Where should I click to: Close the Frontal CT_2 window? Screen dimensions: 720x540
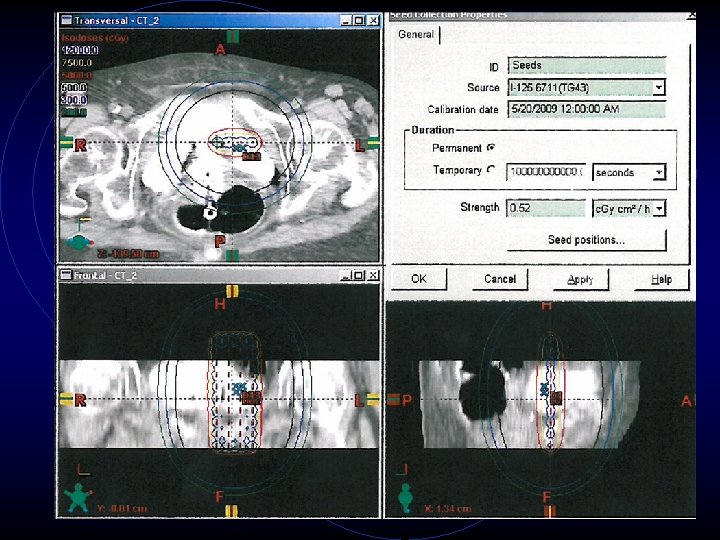pos(374,275)
